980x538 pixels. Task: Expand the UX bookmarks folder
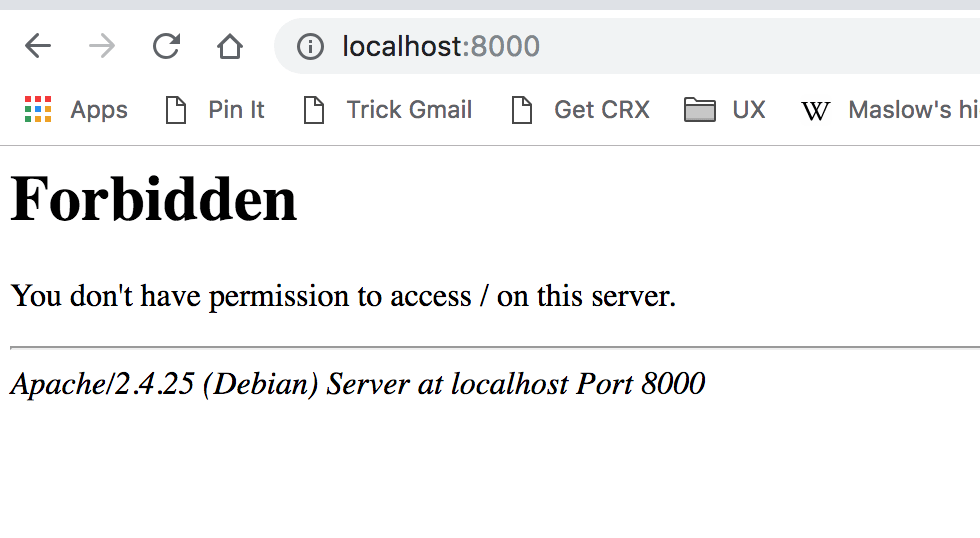tap(725, 110)
